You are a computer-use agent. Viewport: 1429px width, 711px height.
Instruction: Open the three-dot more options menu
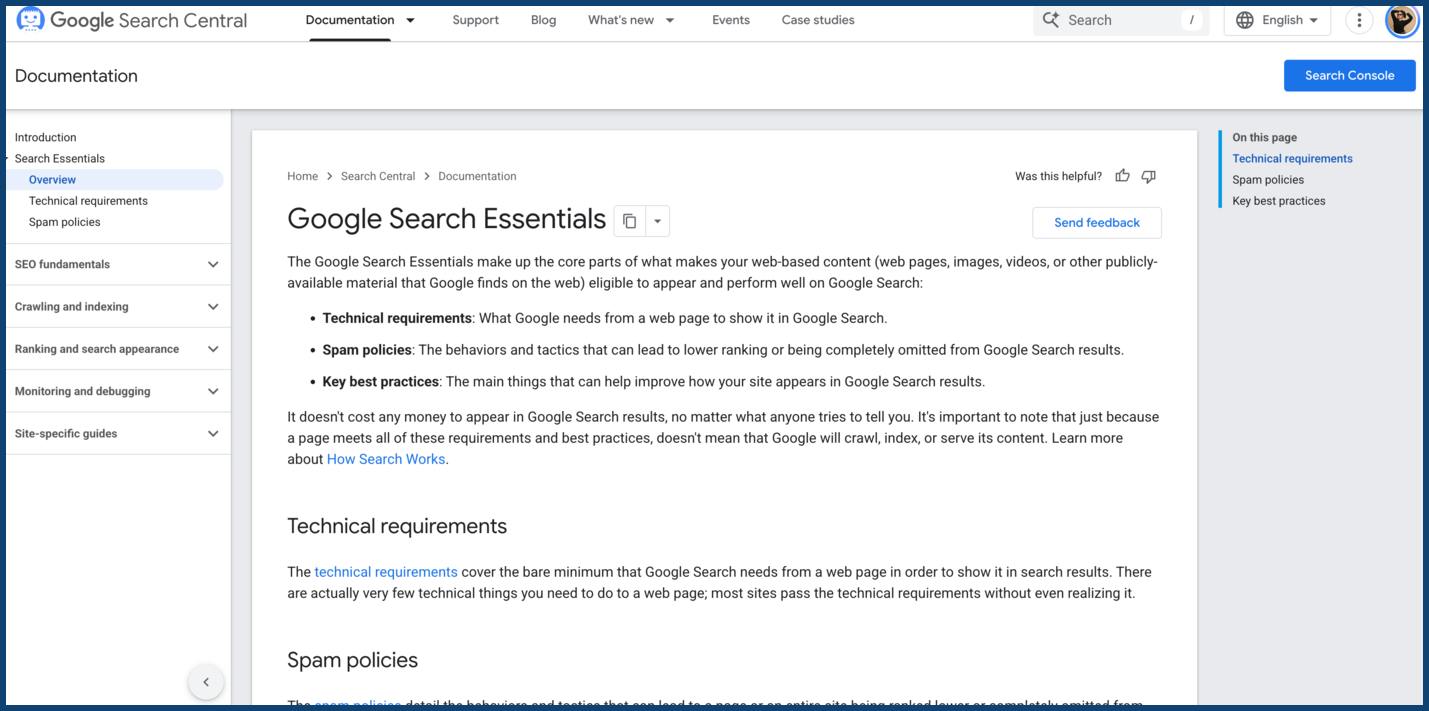click(1359, 20)
